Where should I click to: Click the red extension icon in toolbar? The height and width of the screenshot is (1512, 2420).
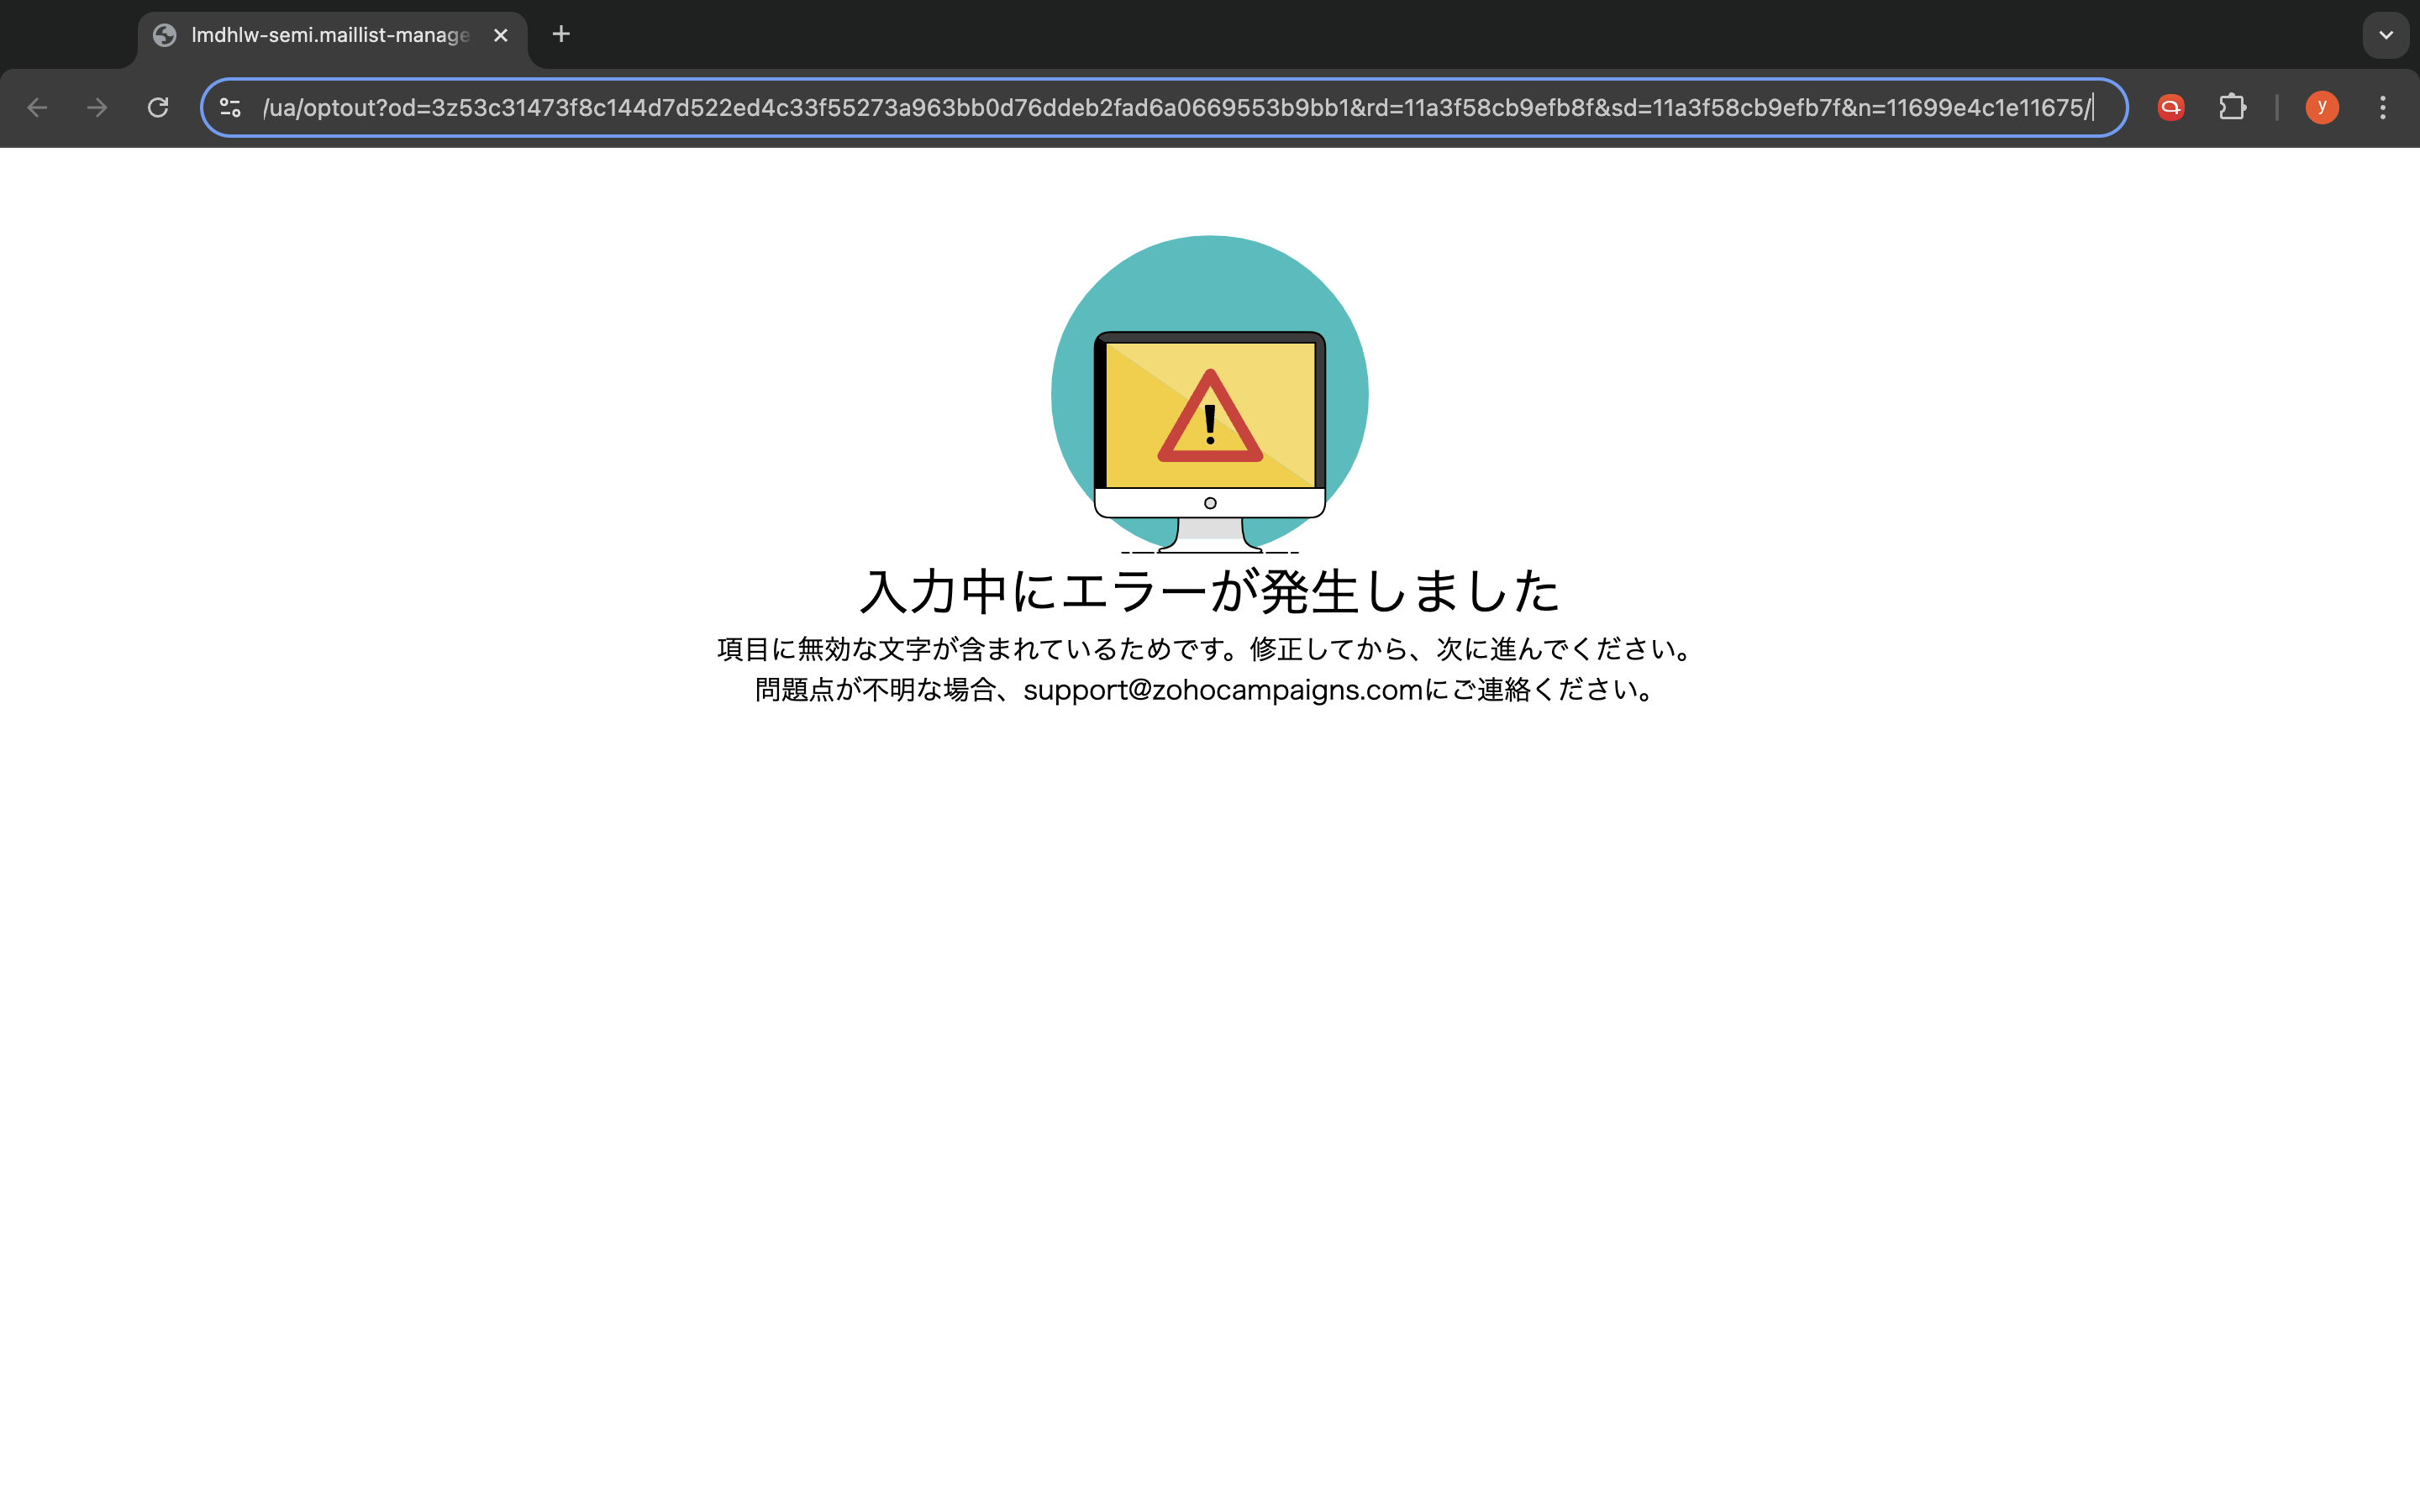coord(2170,108)
